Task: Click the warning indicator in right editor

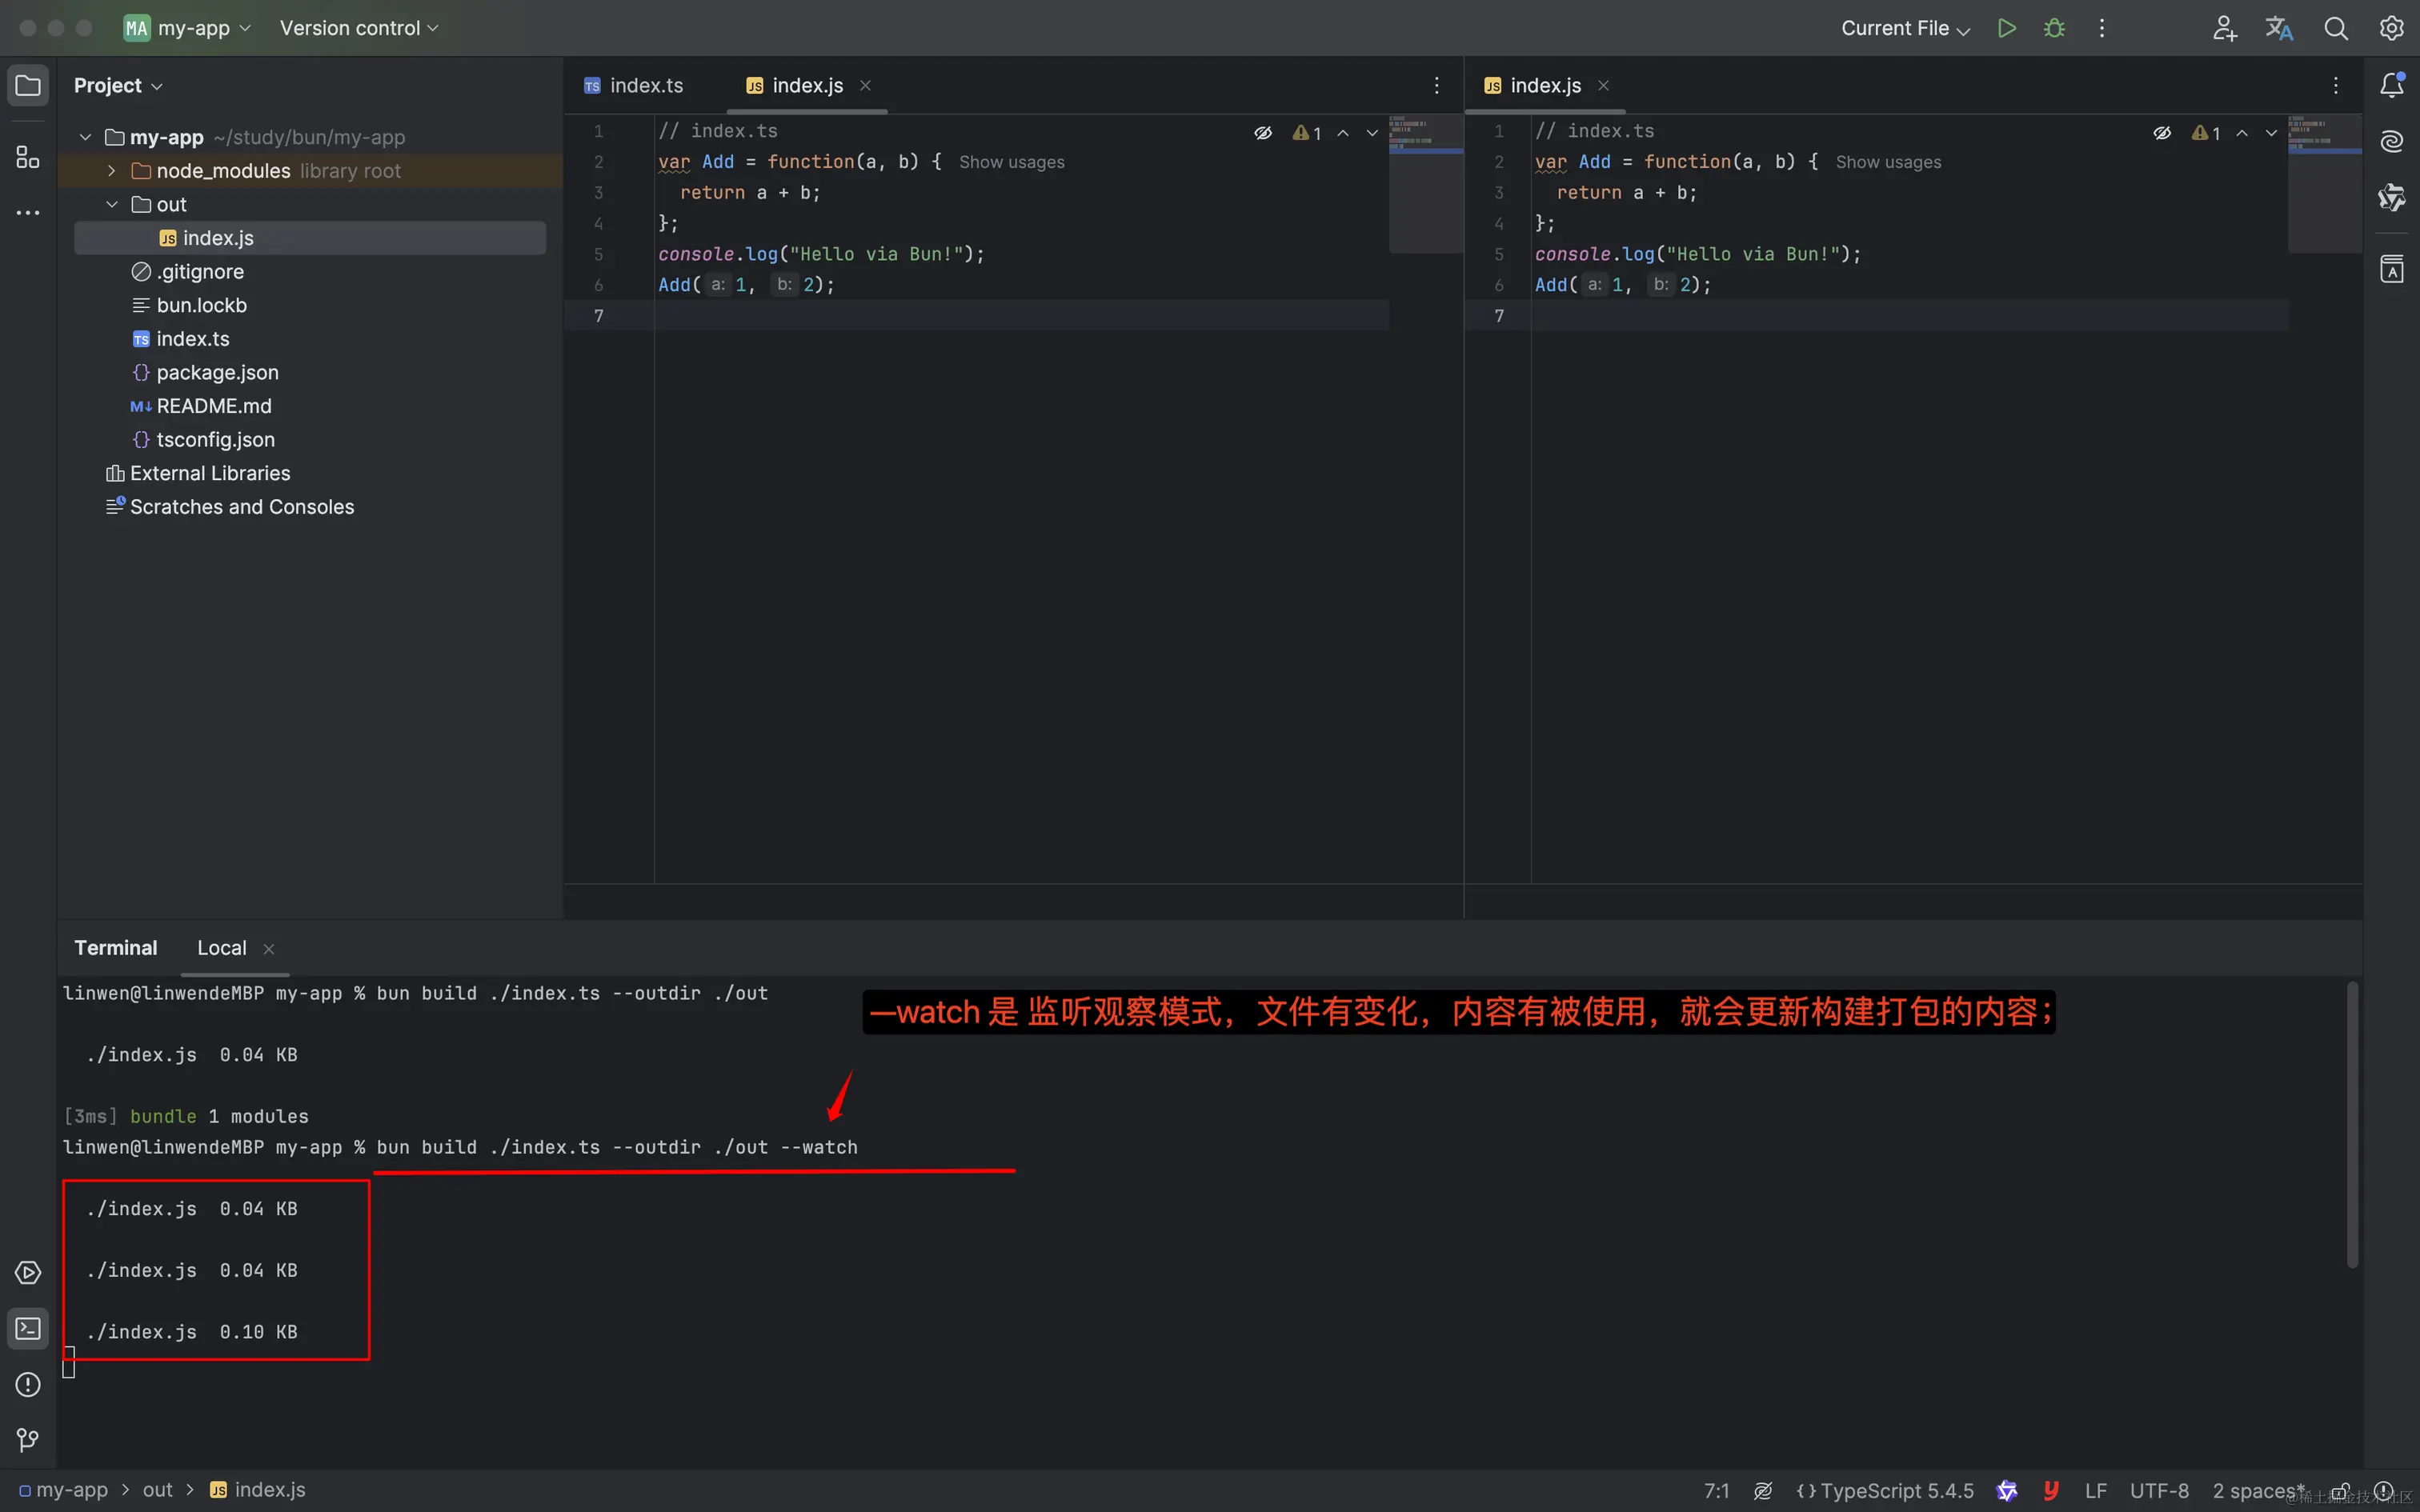Action: point(2206,133)
